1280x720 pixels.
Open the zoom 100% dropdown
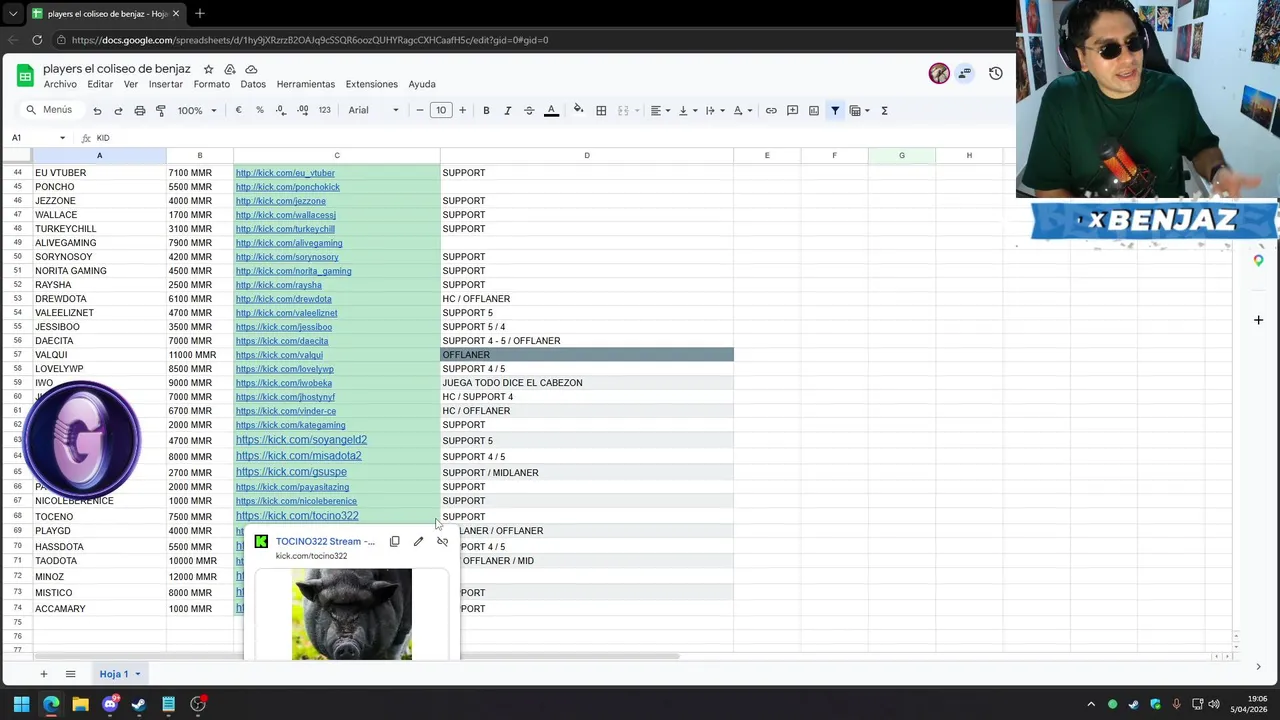click(x=197, y=111)
